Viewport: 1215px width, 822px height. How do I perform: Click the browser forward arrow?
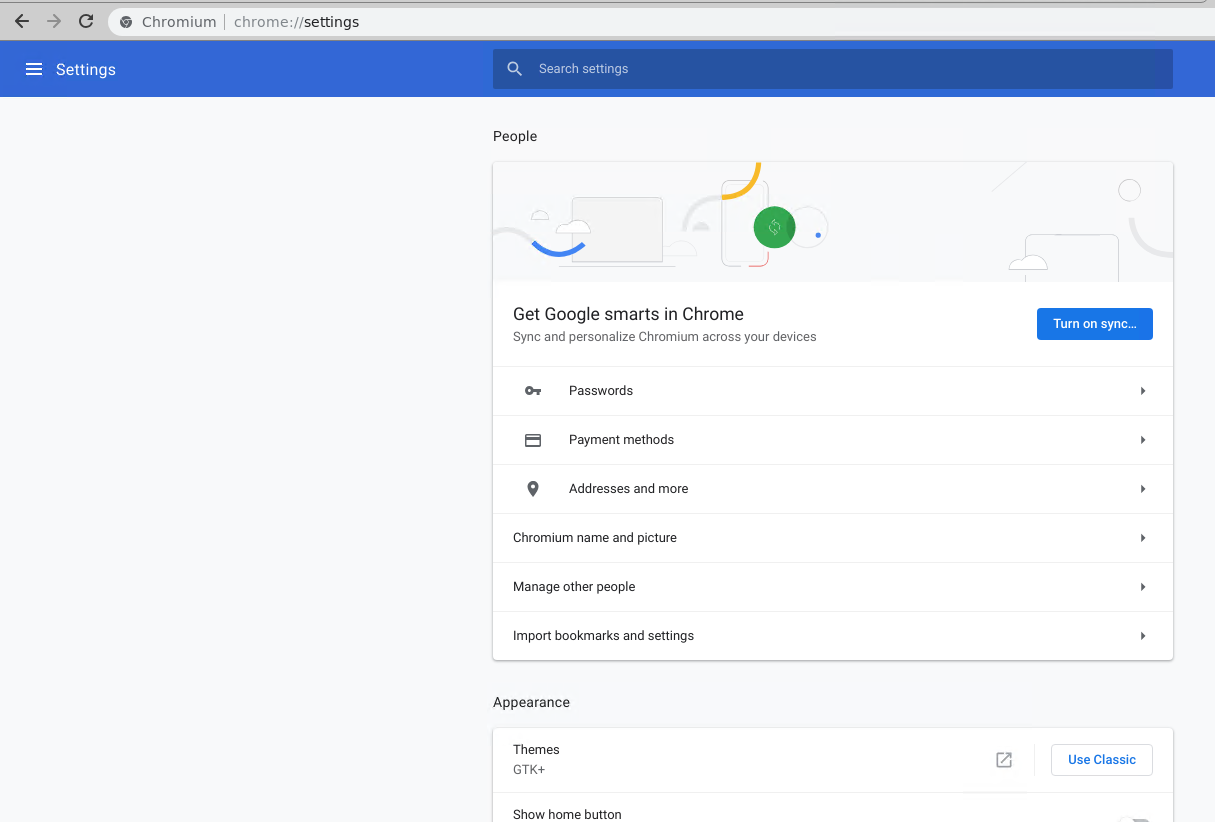(54, 21)
